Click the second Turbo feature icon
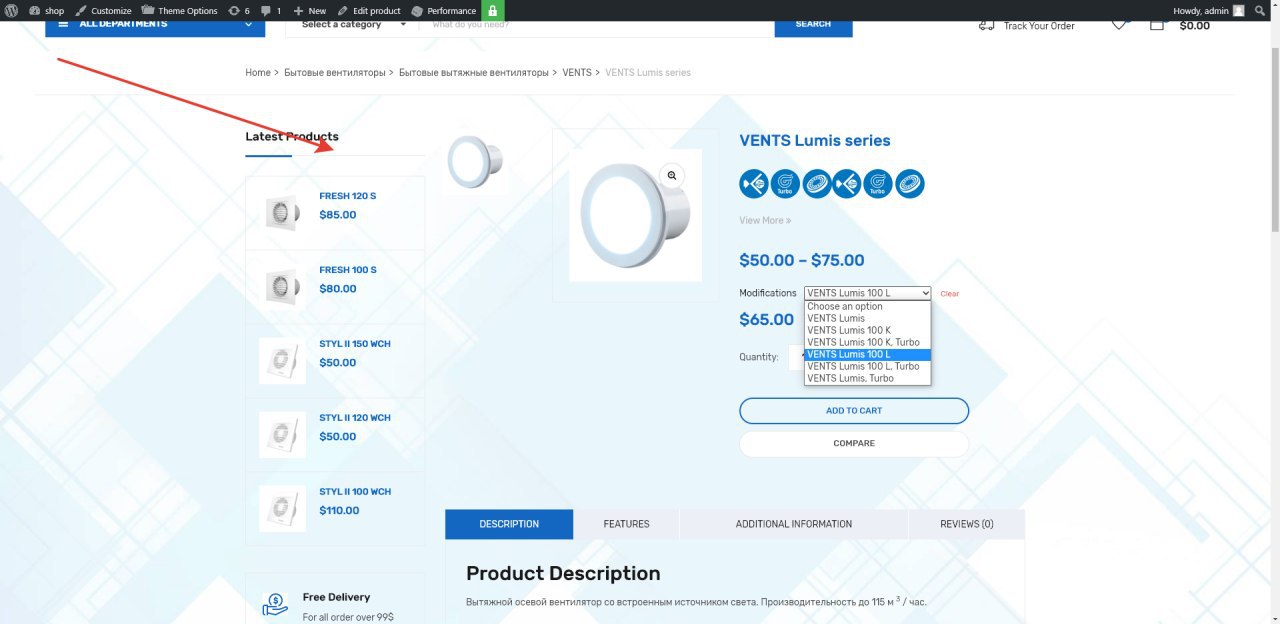The width and height of the screenshot is (1280, 624). [x=878, y=184]
